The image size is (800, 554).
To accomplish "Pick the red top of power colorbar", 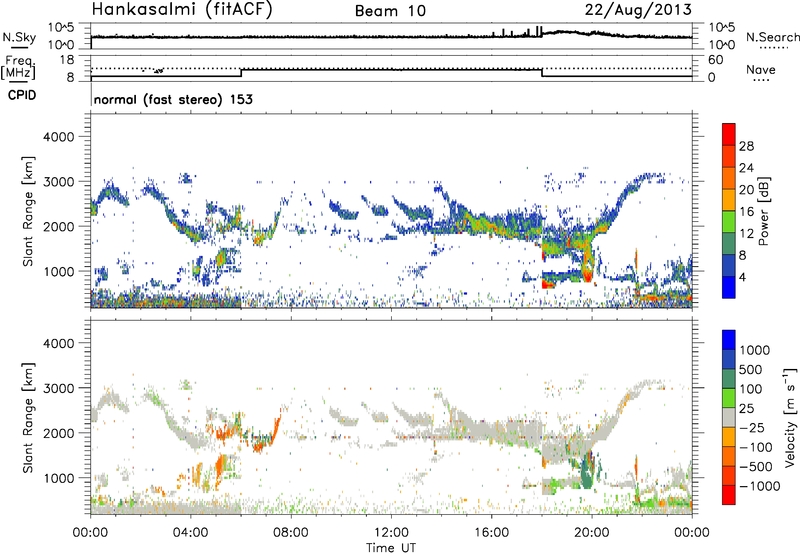I will (x=729, y=134).
